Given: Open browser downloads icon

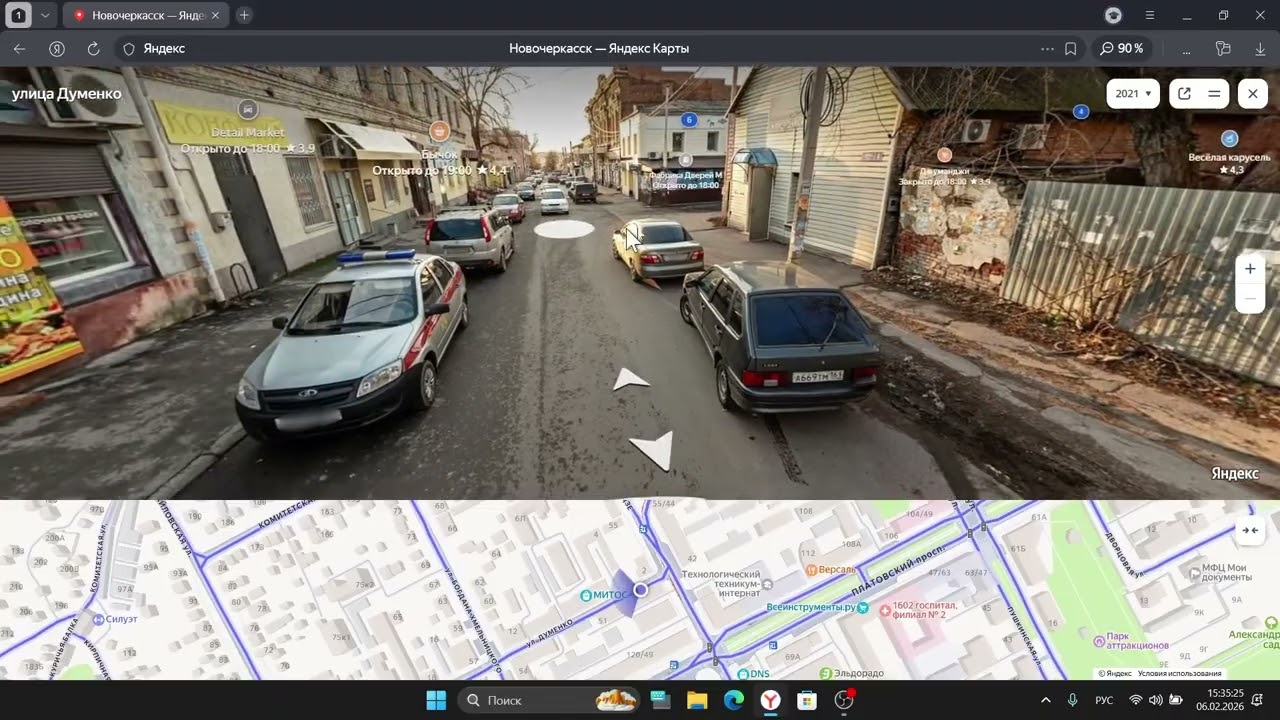Looking at the screenshot, I should (x=1259, y=48).
